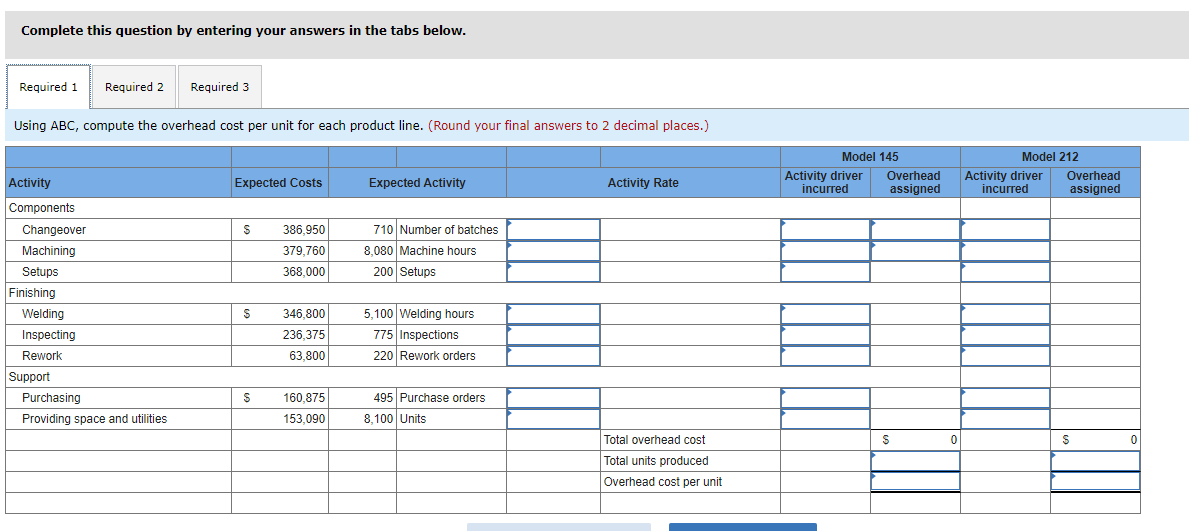Select Model 145 activity driver field for Inspecting
Viewport: 1189px width, 531px height.
pyautogui.click(x=826, y=335)
